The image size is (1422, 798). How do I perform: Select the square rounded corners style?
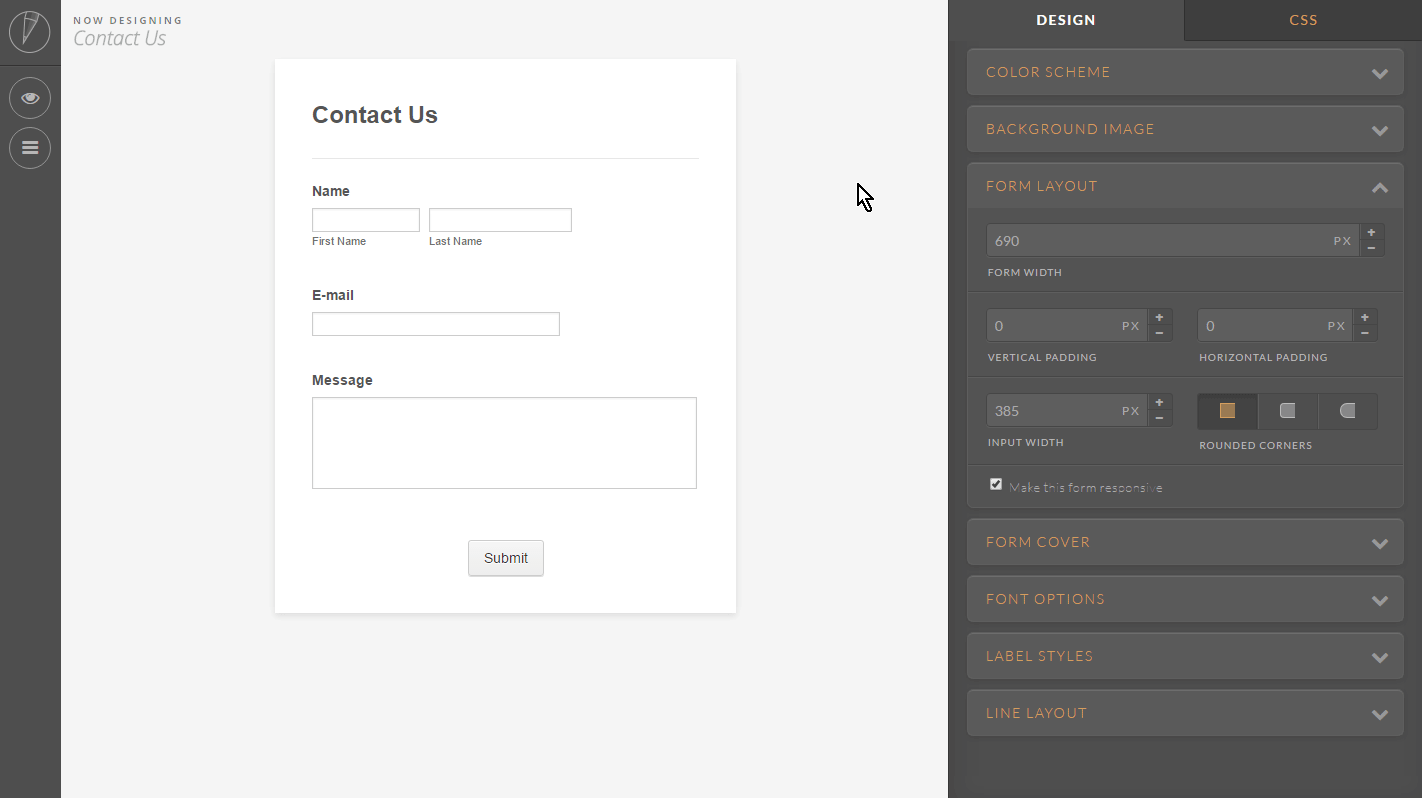click(x=1227, y=410)
